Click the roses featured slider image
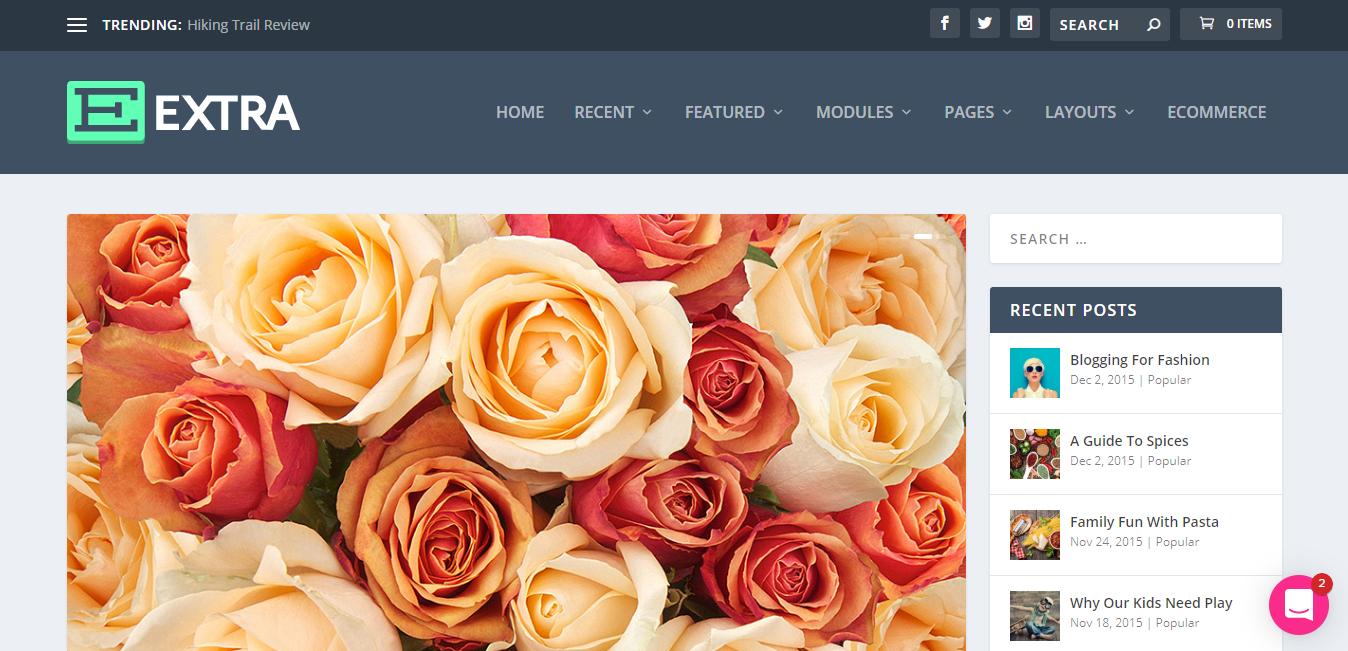The image size is (1348, 651). pyautogui.click(x=516, y=432)
